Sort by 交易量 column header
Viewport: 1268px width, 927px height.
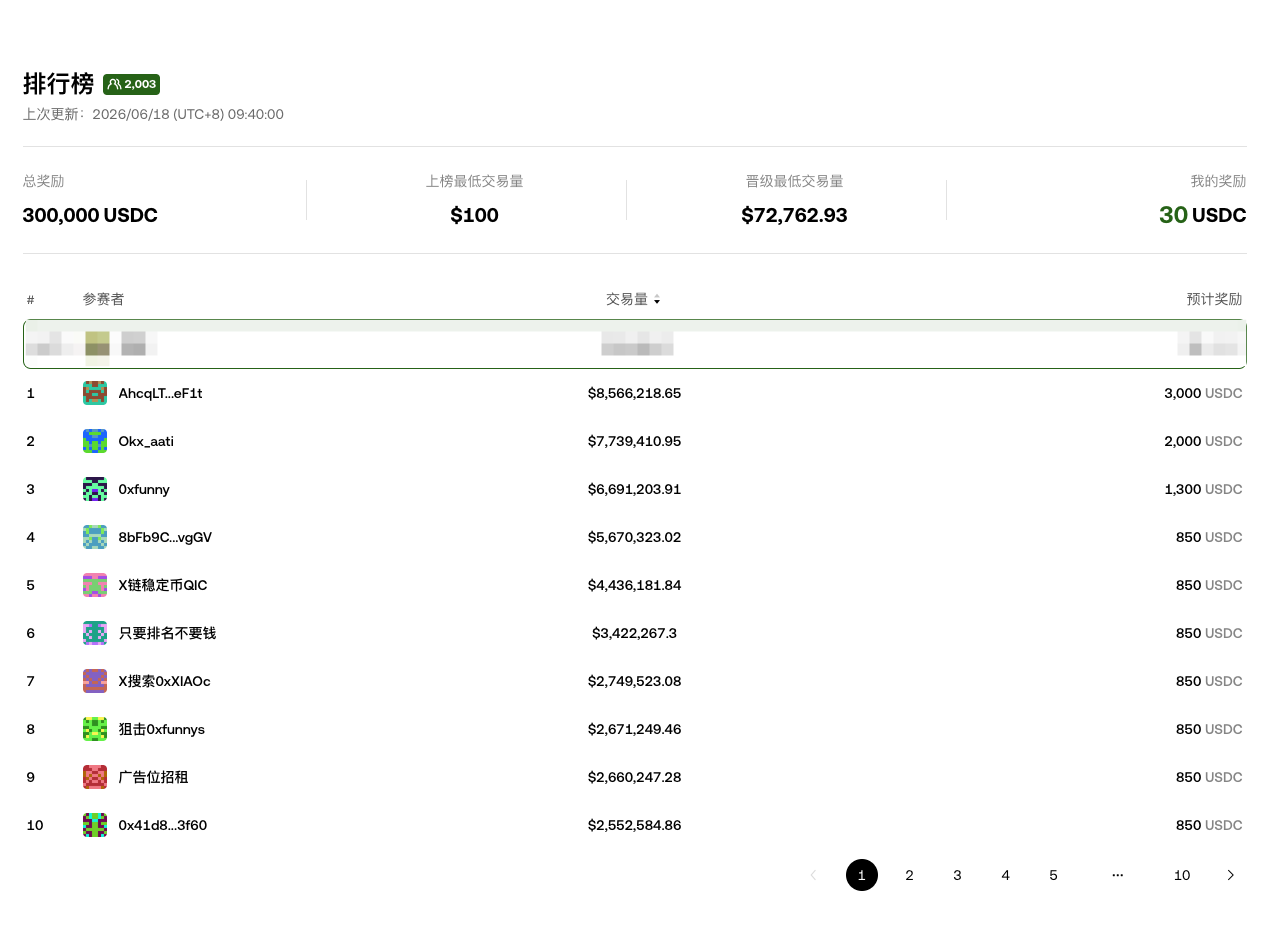[633, 299]
